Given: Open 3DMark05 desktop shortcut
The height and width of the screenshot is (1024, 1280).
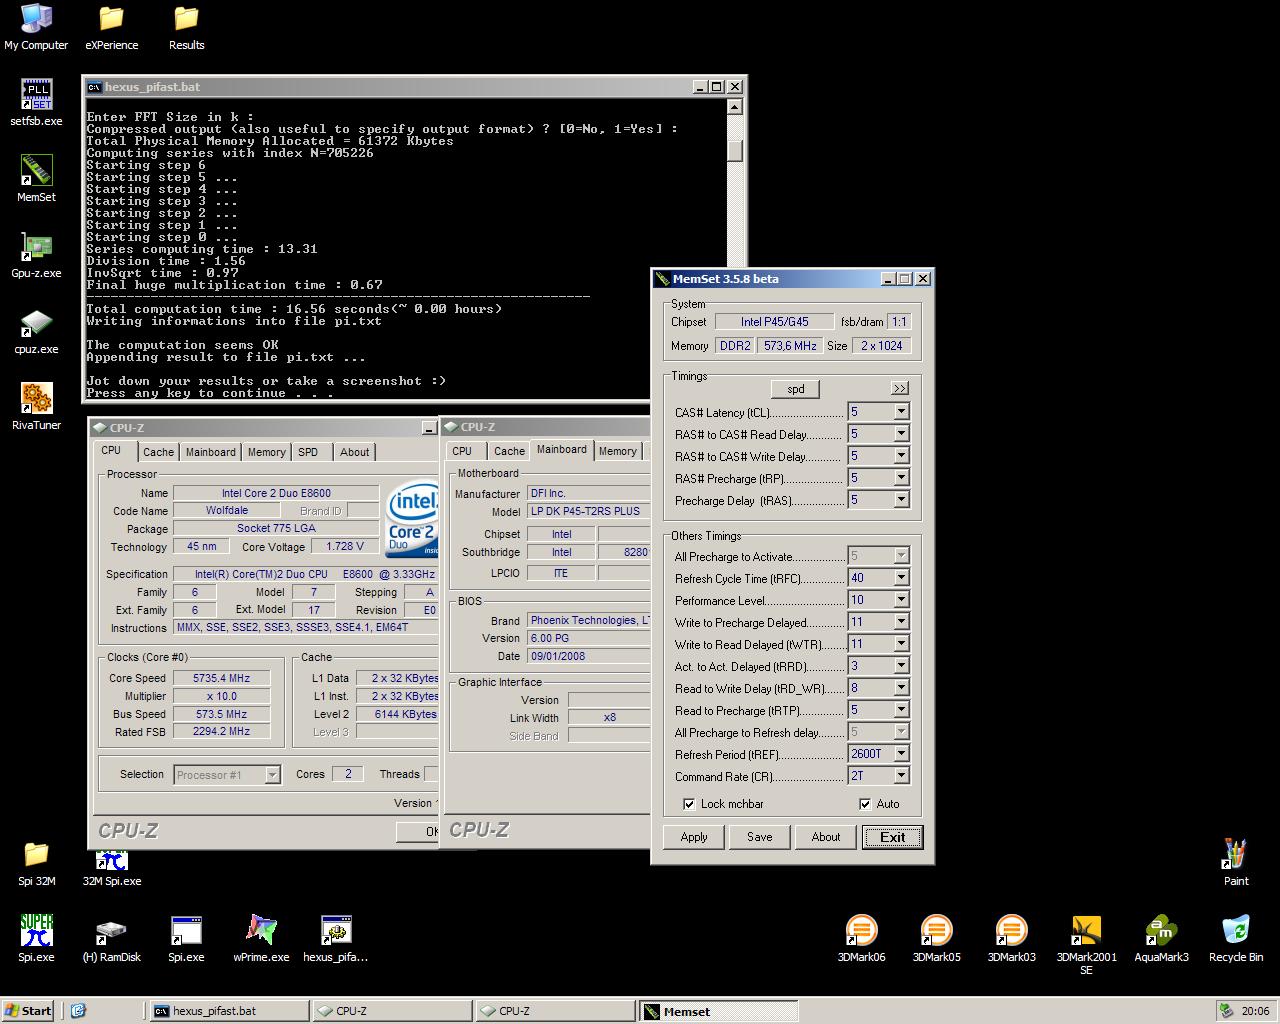Looking at the screenshot, I should [x=936, y=939].
